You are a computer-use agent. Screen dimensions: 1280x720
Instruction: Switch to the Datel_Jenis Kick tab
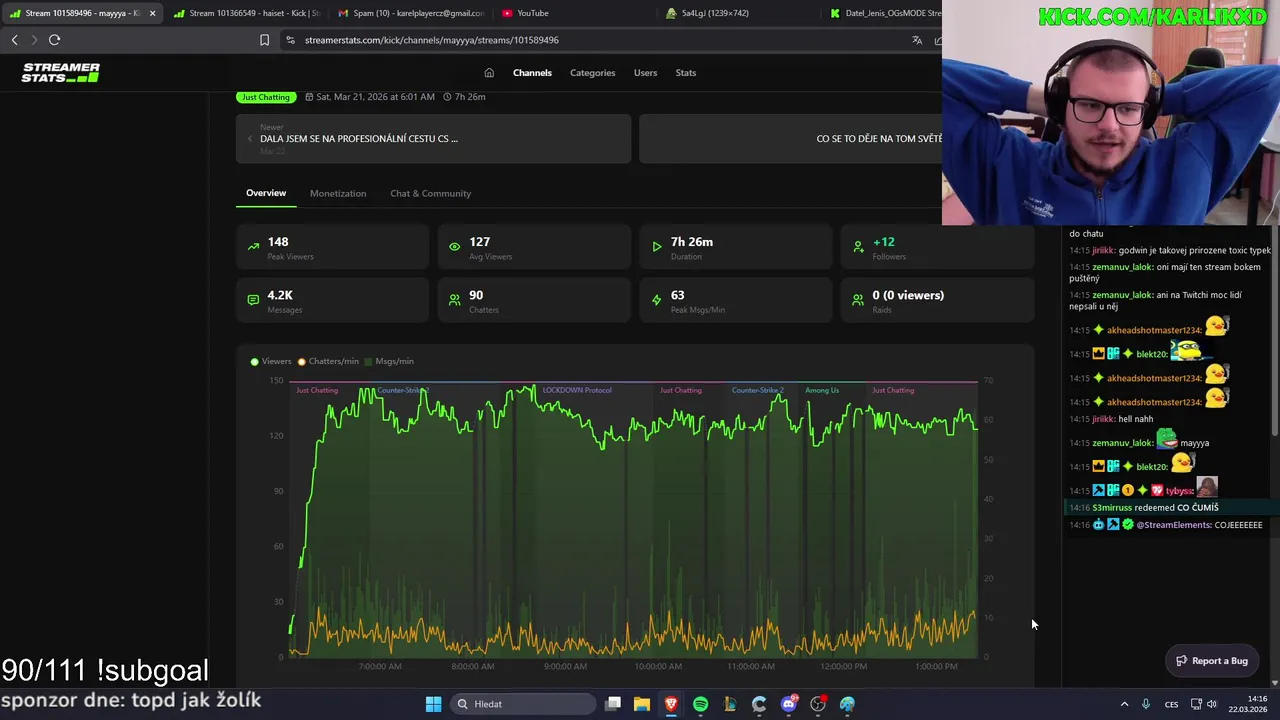pos(885,13)
